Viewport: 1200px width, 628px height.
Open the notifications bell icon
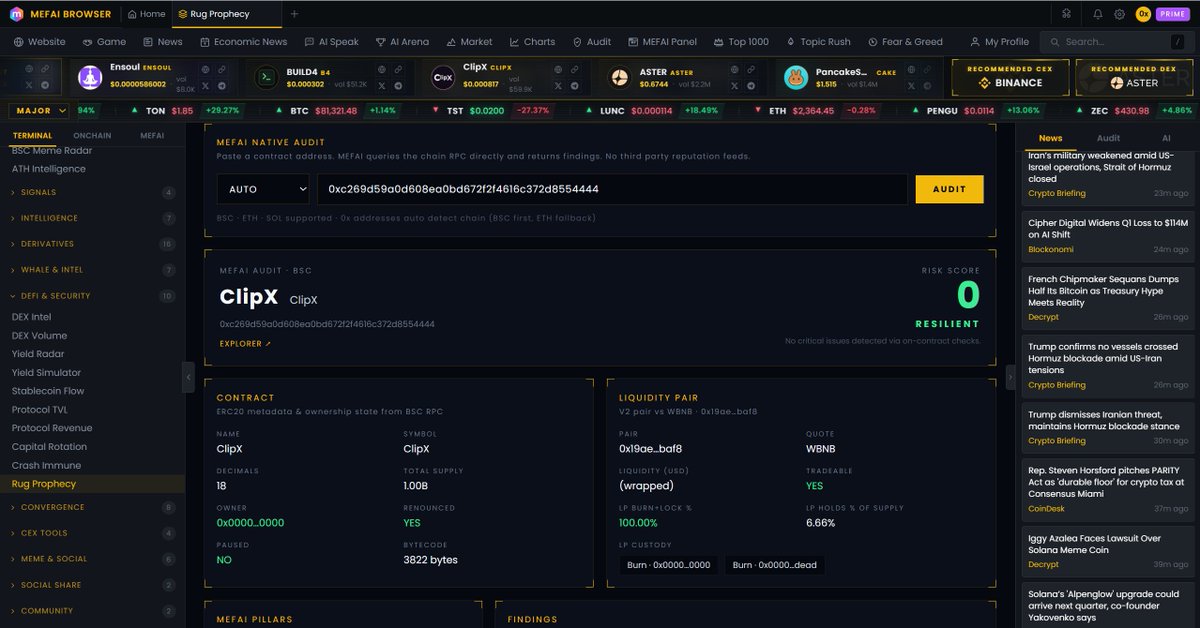point(1098,14)
